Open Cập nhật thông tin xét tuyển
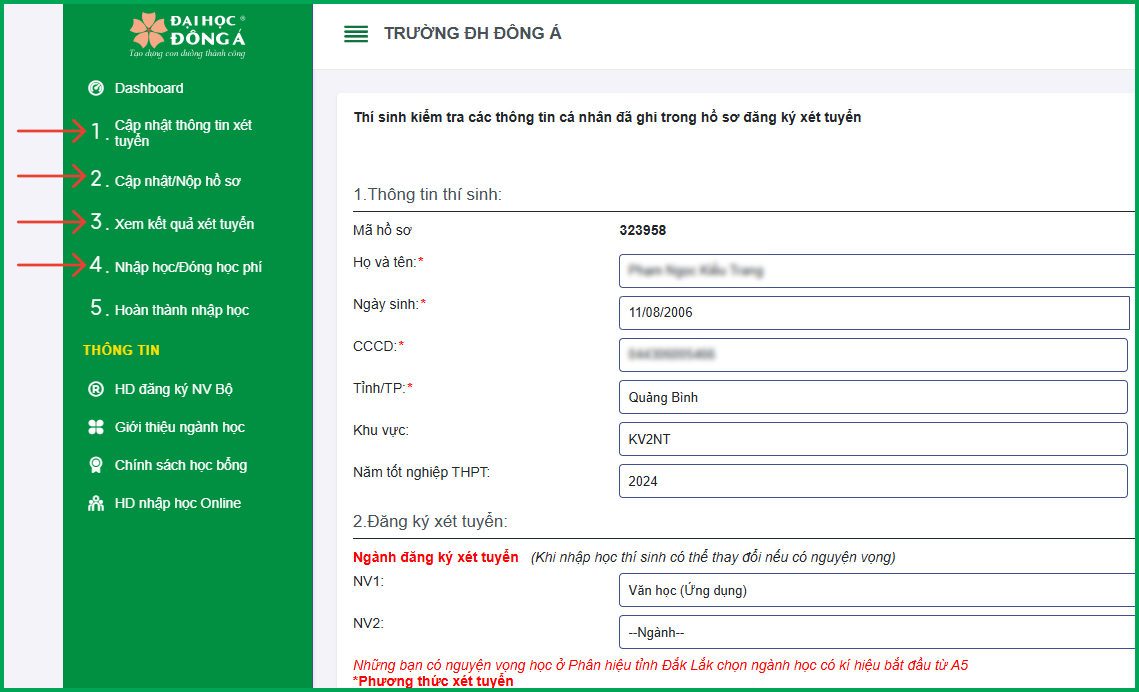 coord(183,133)
